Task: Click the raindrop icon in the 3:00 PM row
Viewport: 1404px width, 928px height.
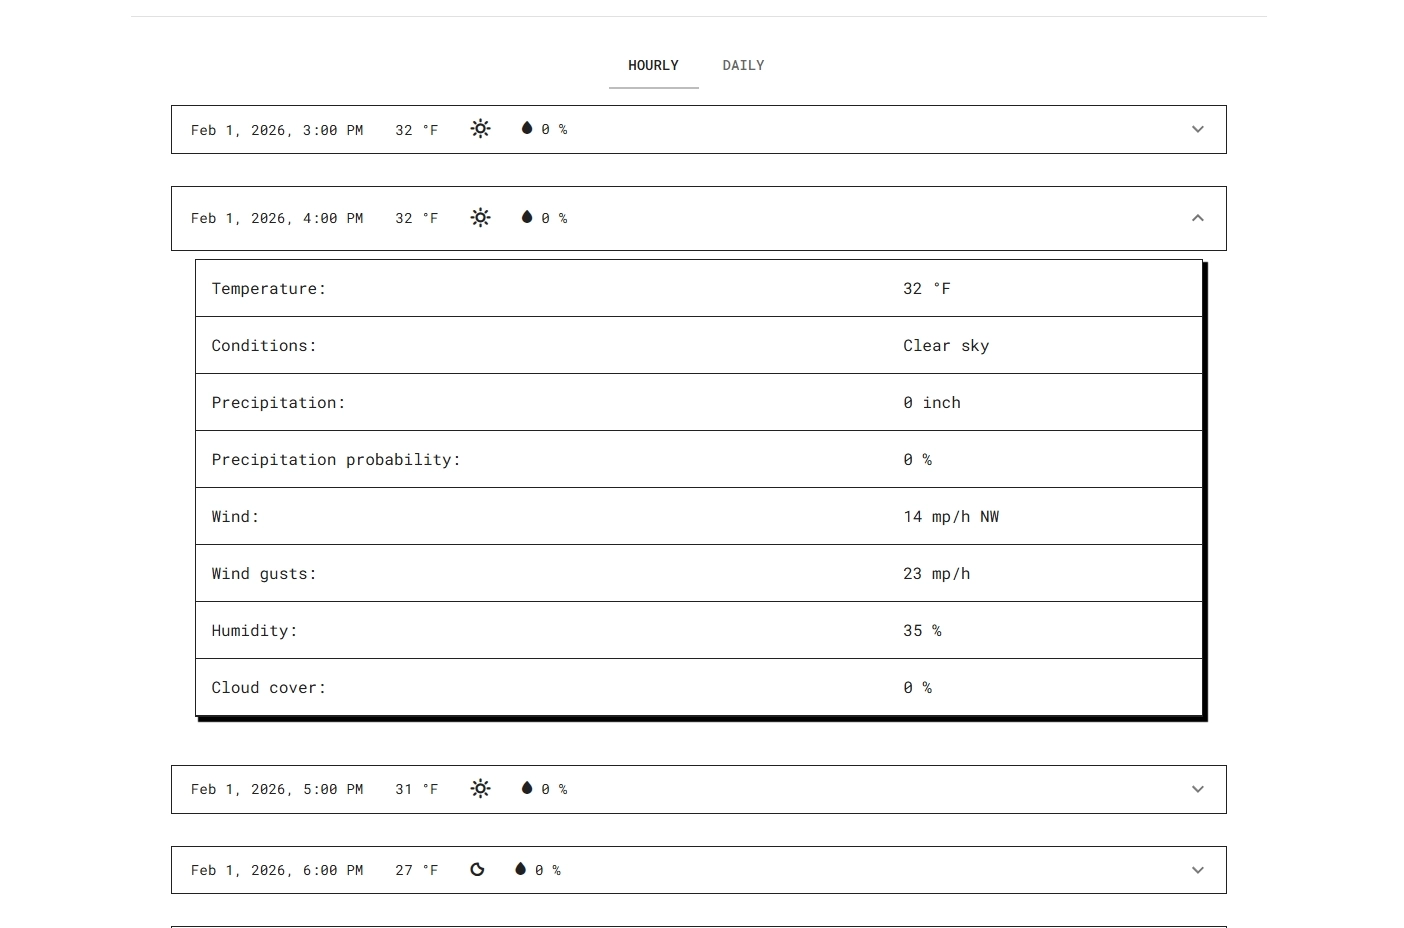Action: (x=527, y=128)
